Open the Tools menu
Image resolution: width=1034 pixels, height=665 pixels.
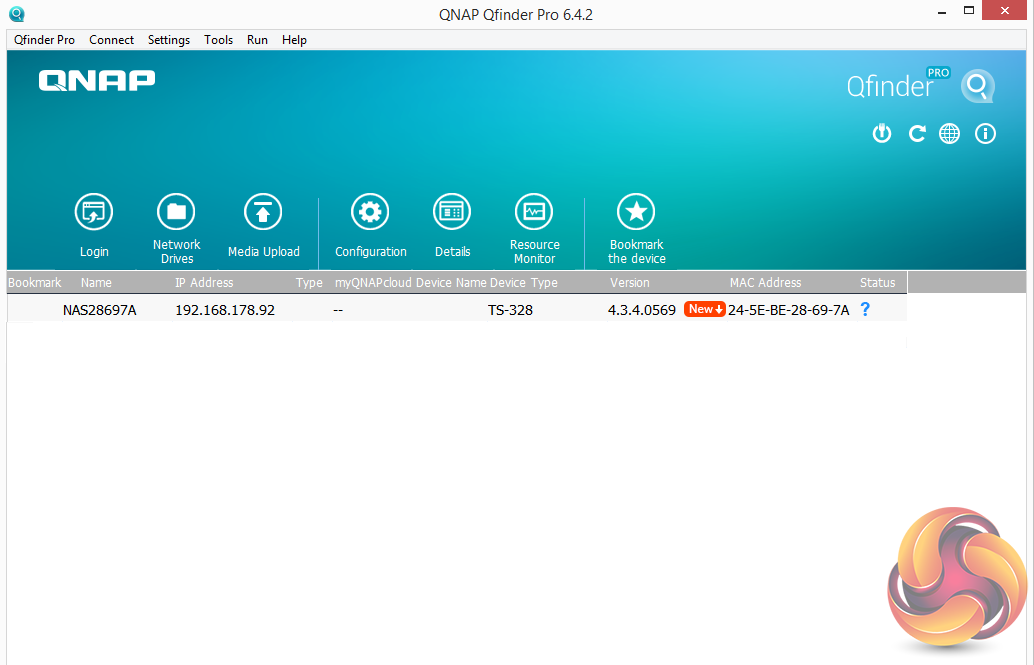[218, 40]
